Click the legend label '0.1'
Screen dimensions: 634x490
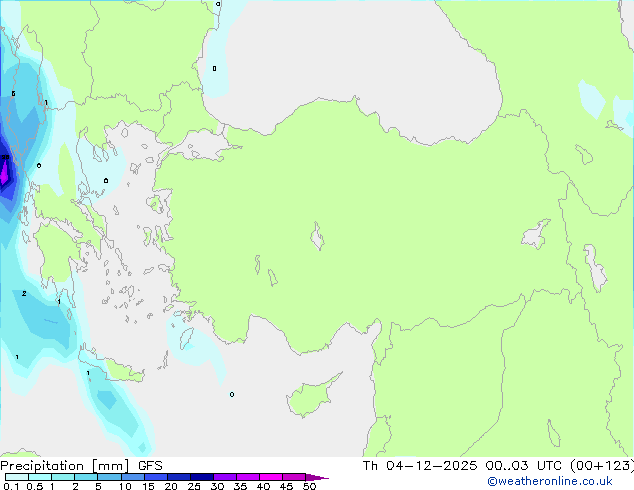[x=11, y=486]
